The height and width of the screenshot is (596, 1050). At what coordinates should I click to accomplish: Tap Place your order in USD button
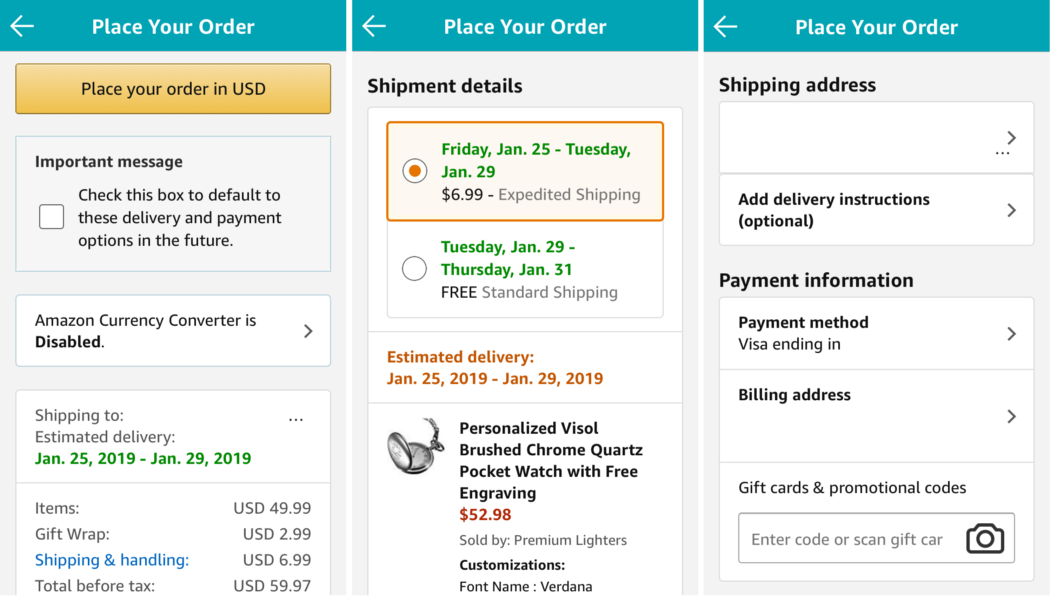173,88
